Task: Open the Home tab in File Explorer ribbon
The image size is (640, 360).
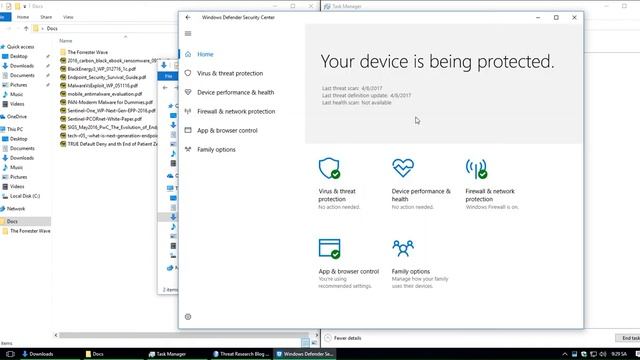Action: (x=23, y=17)
